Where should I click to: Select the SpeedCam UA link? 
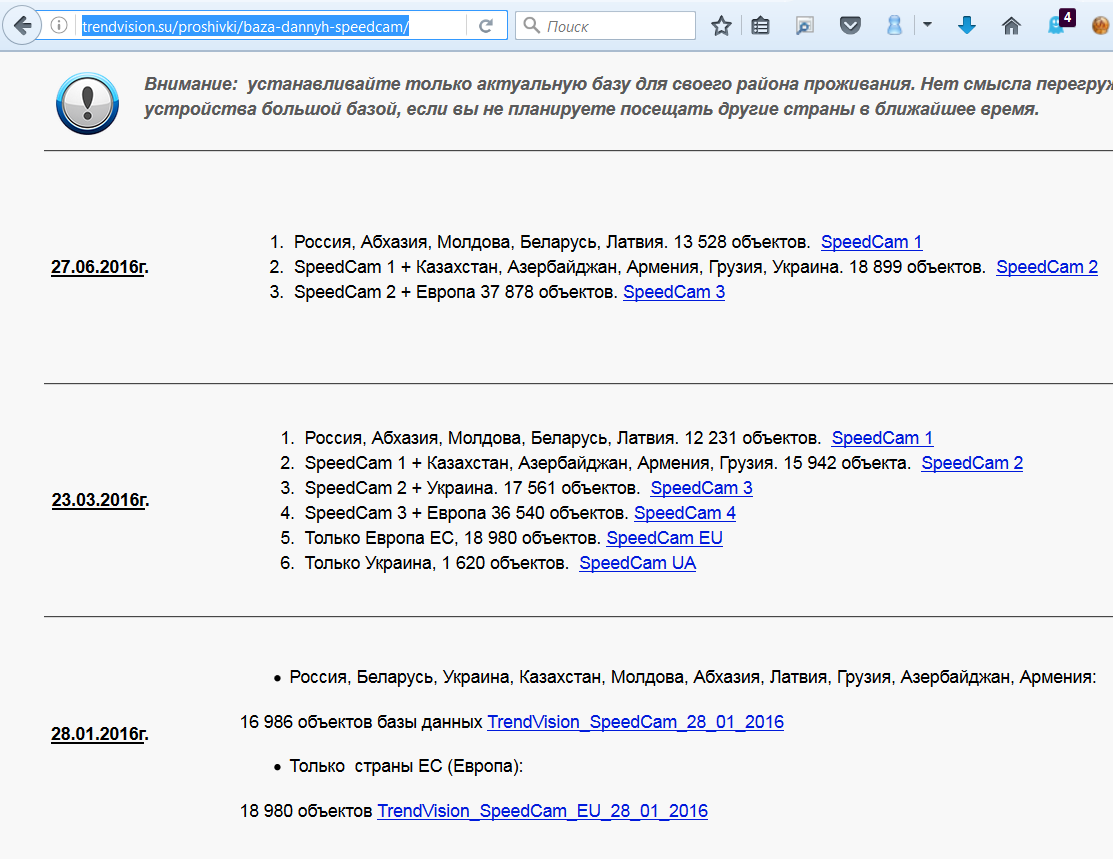(637, 563)
